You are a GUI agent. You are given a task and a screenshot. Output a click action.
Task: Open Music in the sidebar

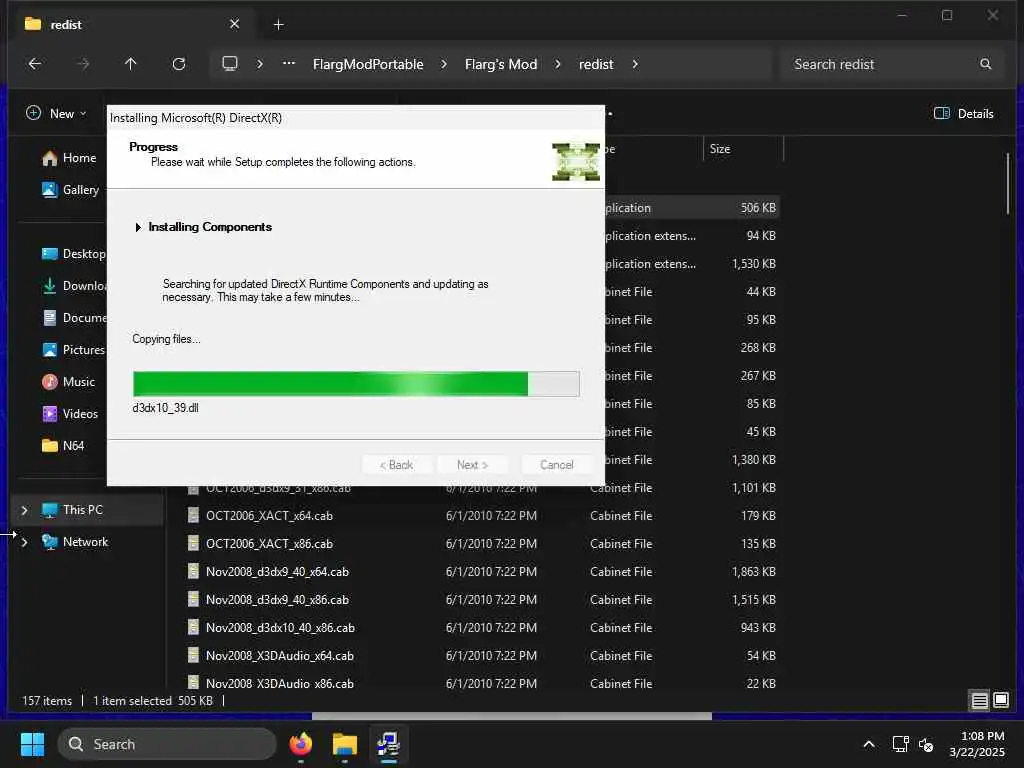[68, 382]
